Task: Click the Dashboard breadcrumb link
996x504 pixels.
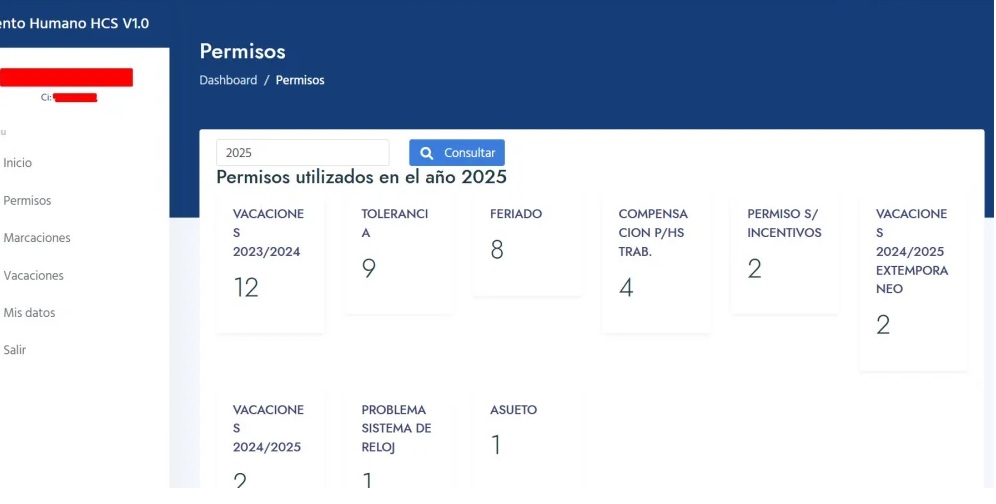Action: pos(228,80)
